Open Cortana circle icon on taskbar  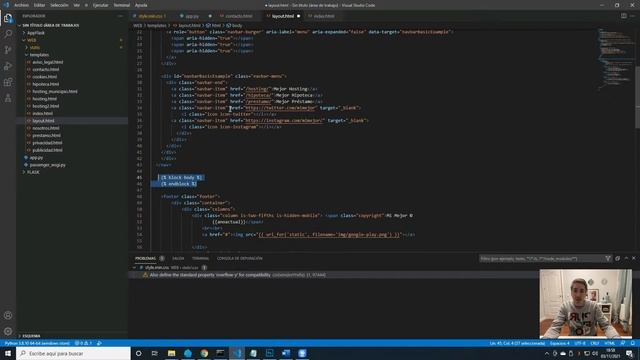coord(138,353)
